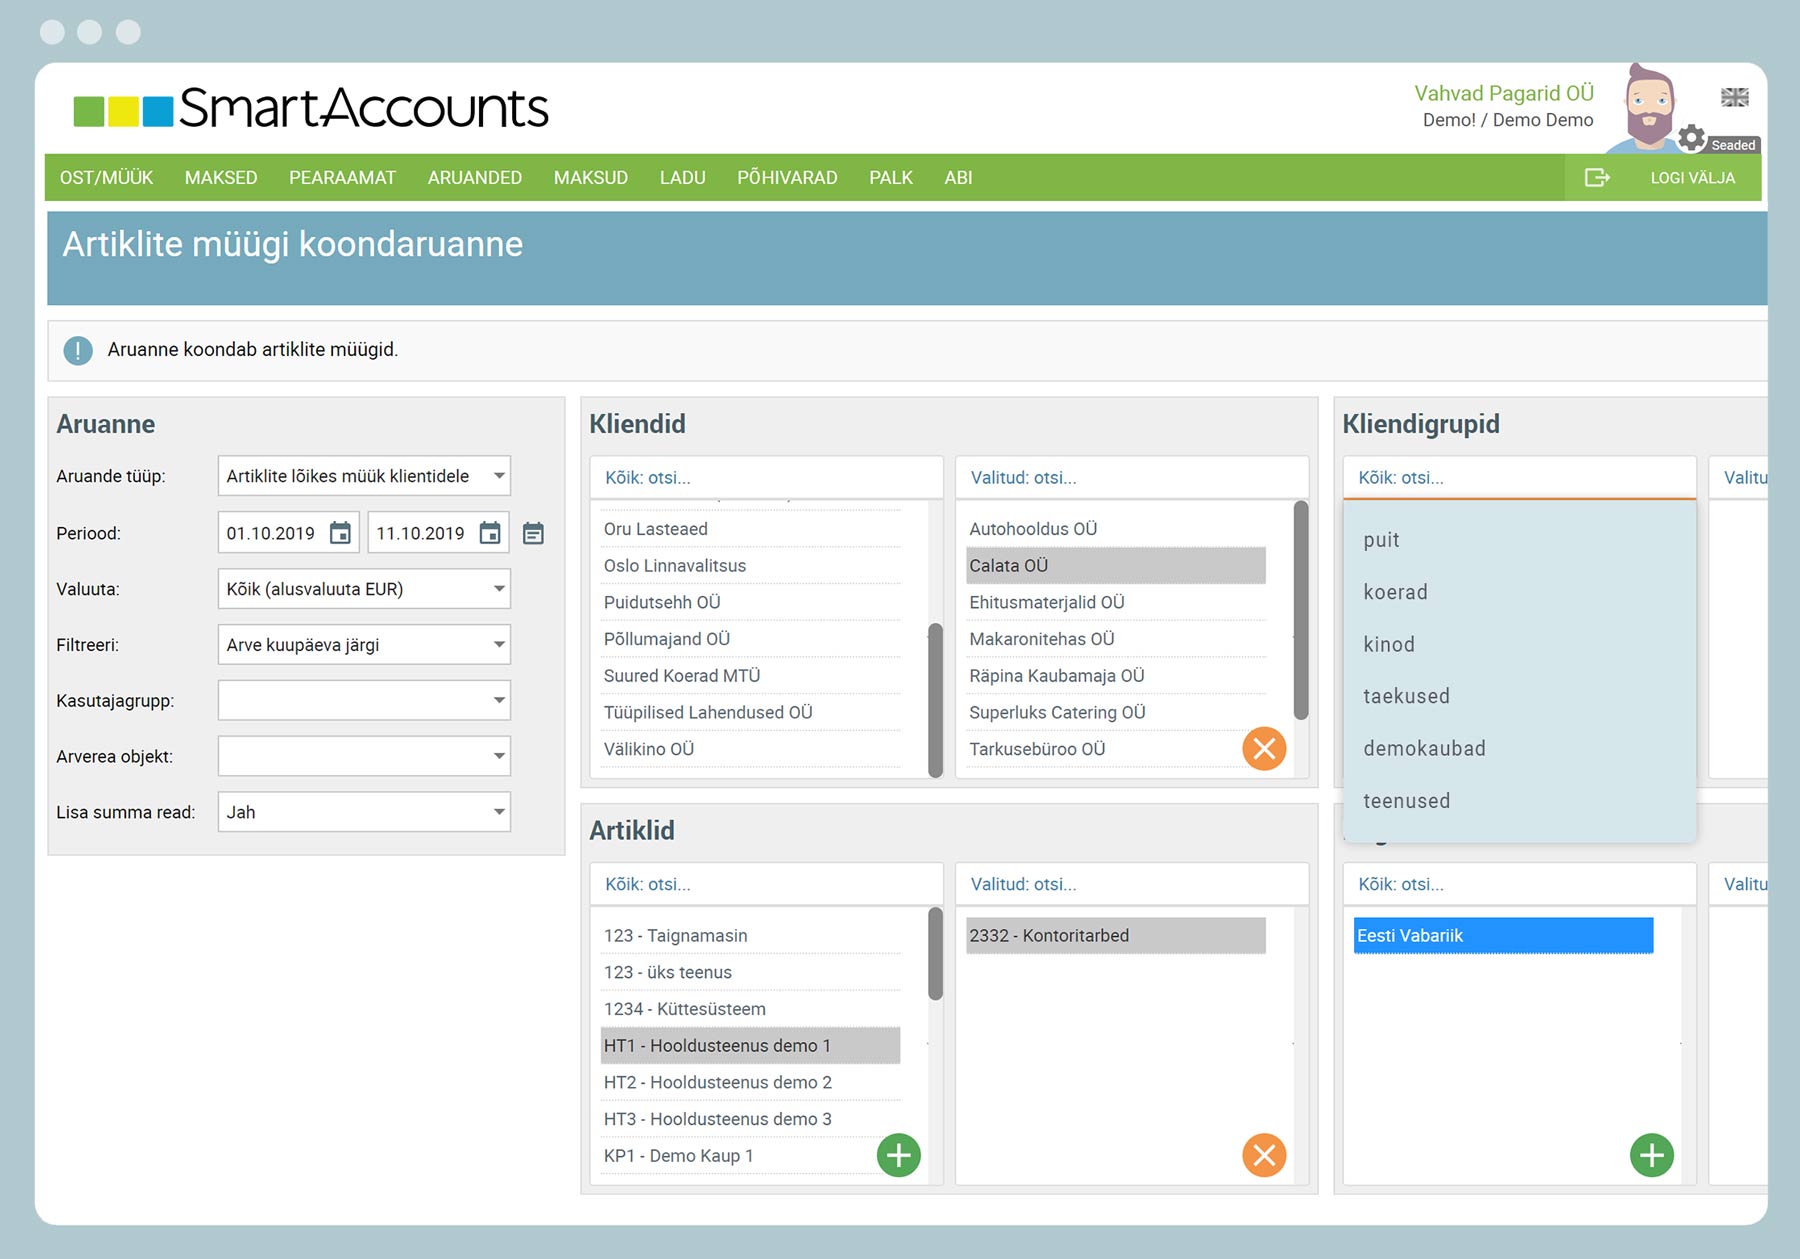1800x1259 pixels.
Task: Click the Kliendid Kõik search field
Action: pos(766,477)
